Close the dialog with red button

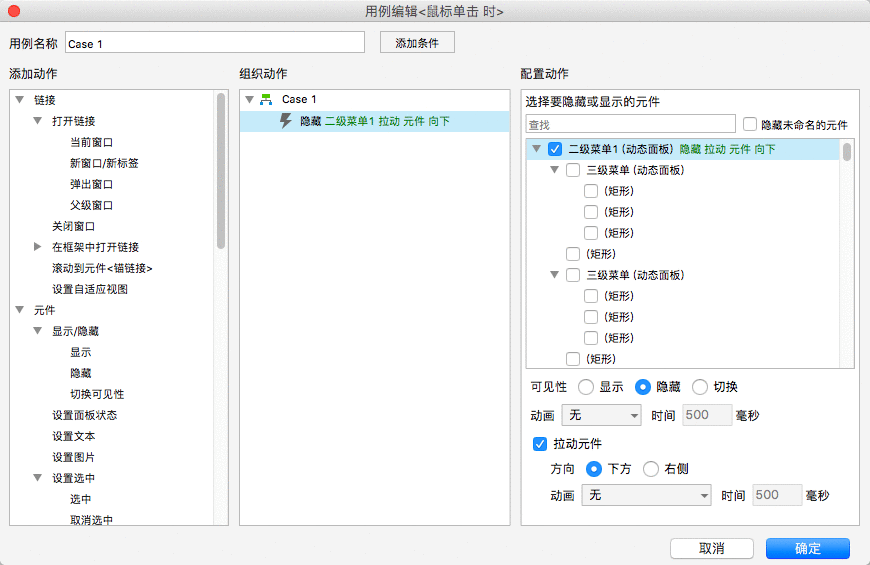pyautogui.click(x=14, y=11)
